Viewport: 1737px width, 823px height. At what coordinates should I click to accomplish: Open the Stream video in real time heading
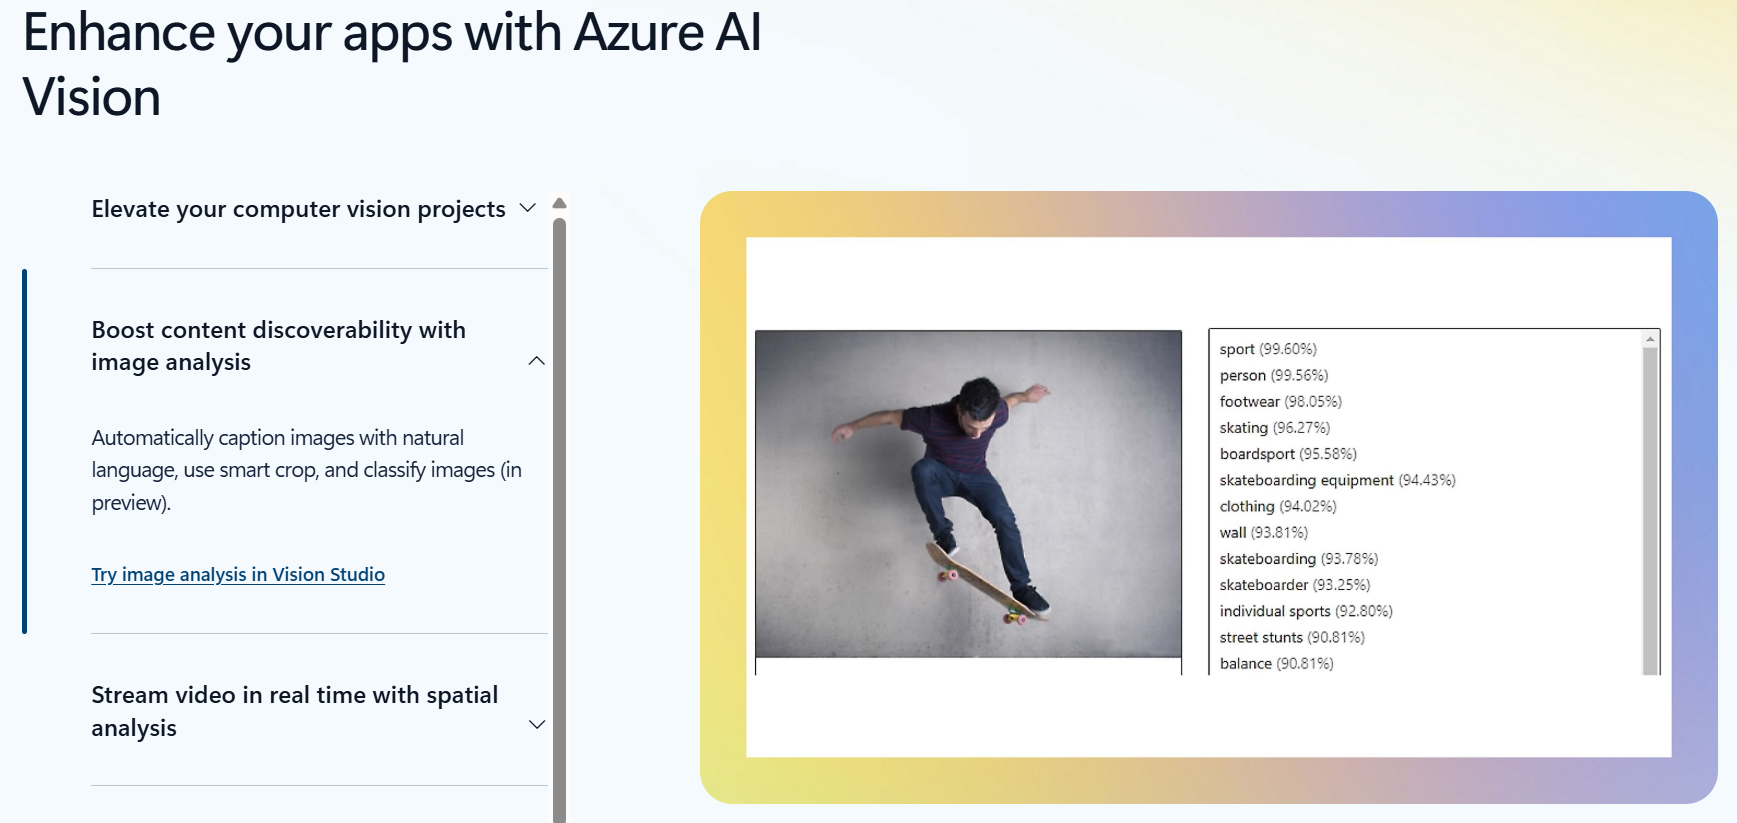pos(294,711)
